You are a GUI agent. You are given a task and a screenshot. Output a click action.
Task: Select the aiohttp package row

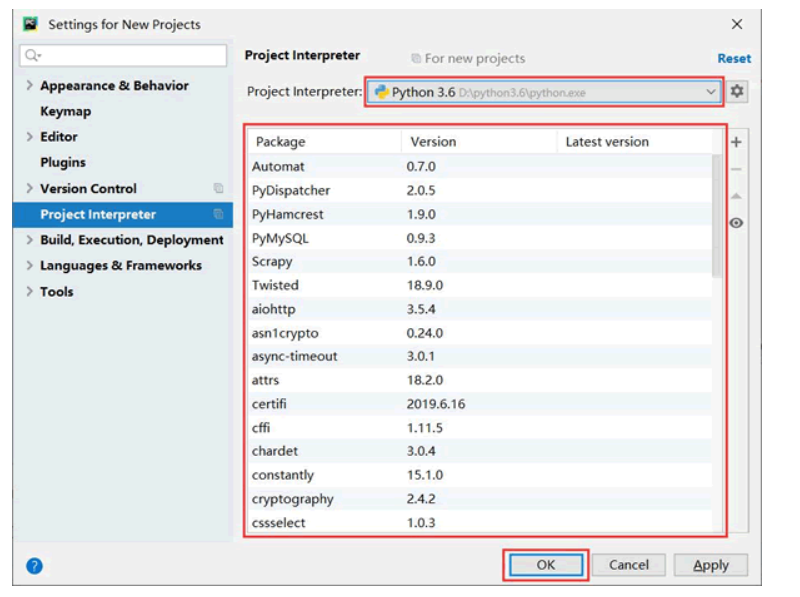tap(480, 309)
